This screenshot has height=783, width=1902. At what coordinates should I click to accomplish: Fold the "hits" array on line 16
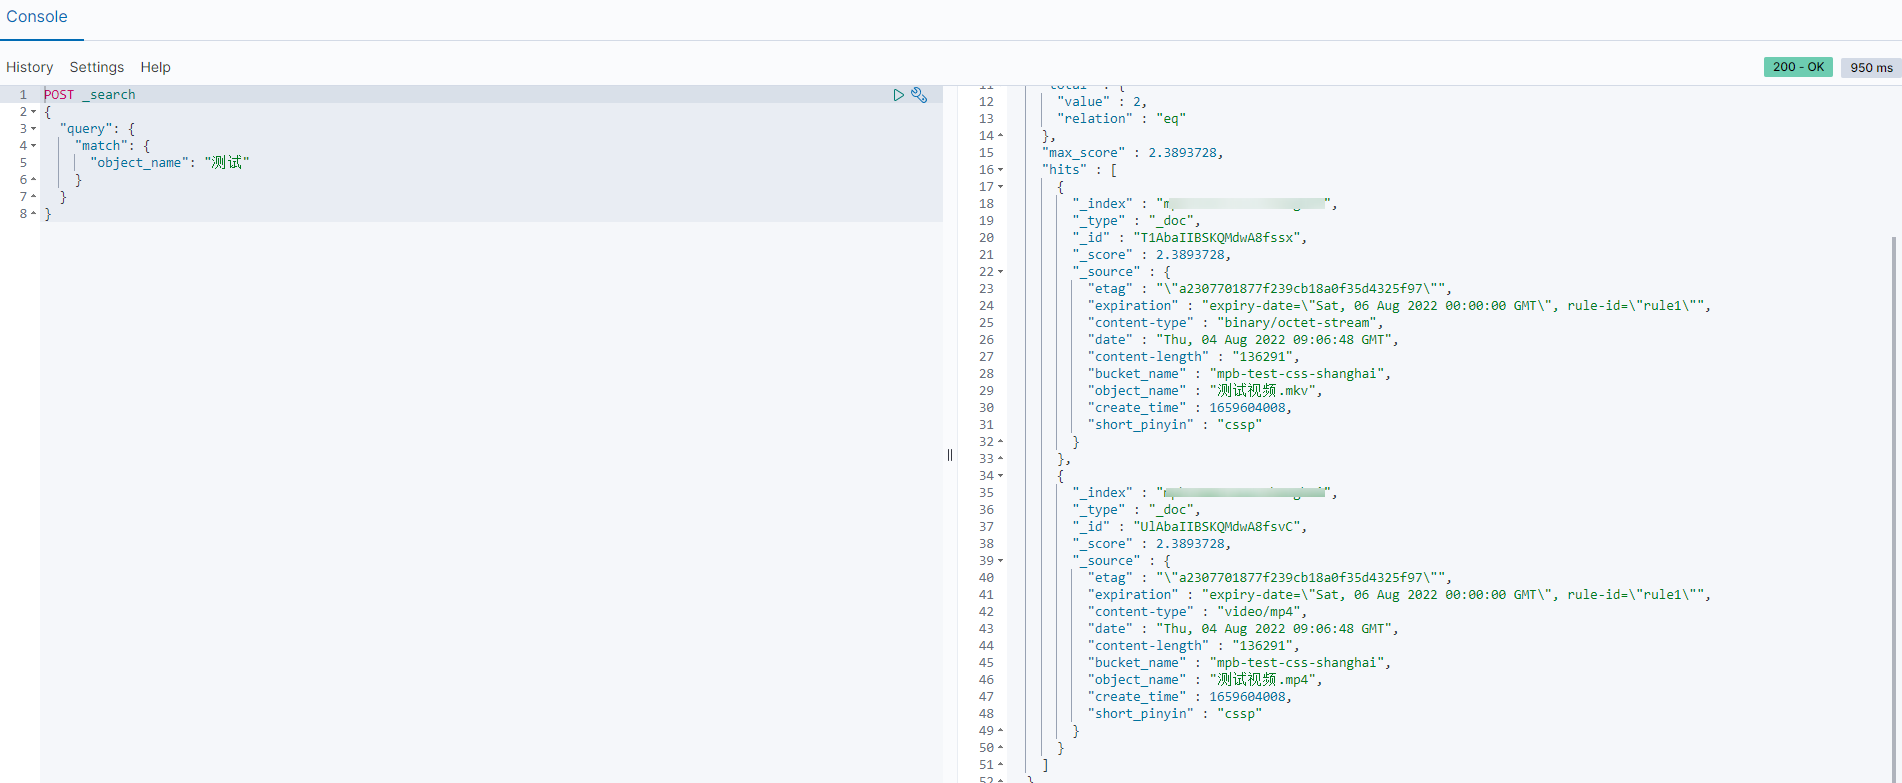coord(1000,170)
